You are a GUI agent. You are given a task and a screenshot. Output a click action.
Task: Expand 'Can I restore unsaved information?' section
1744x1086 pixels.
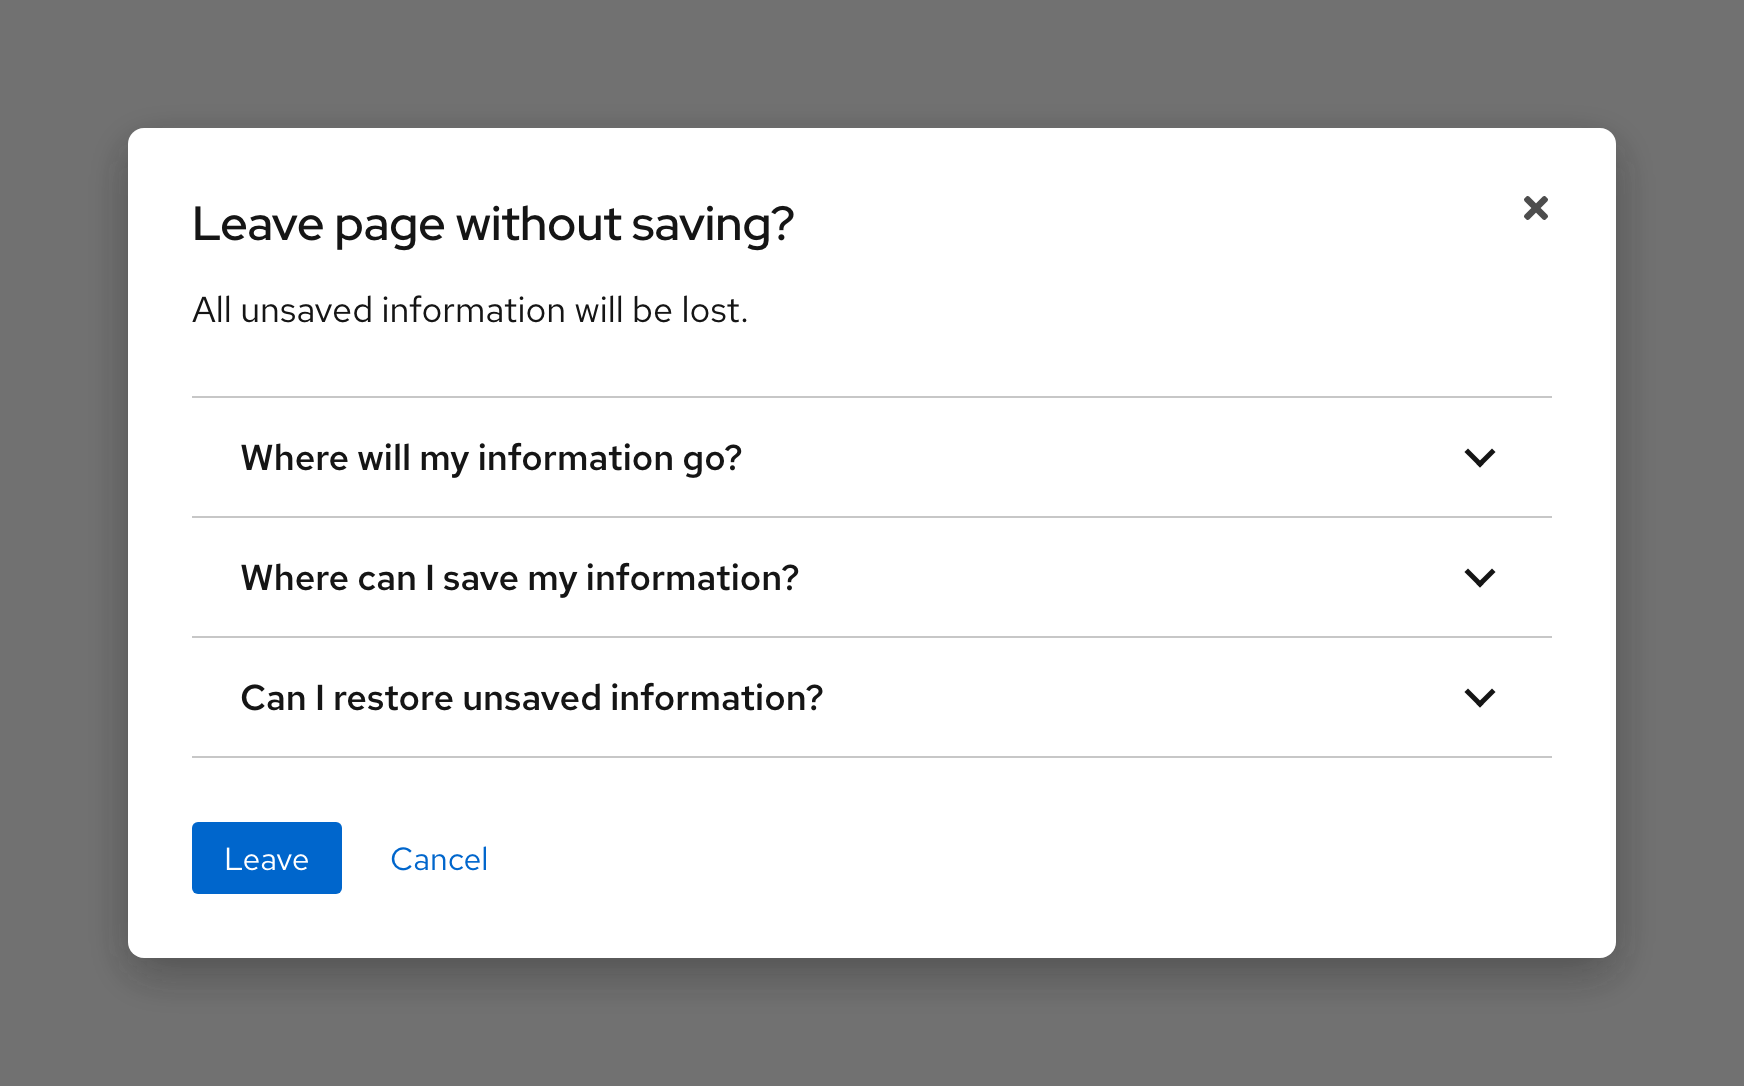coord(531,698)
